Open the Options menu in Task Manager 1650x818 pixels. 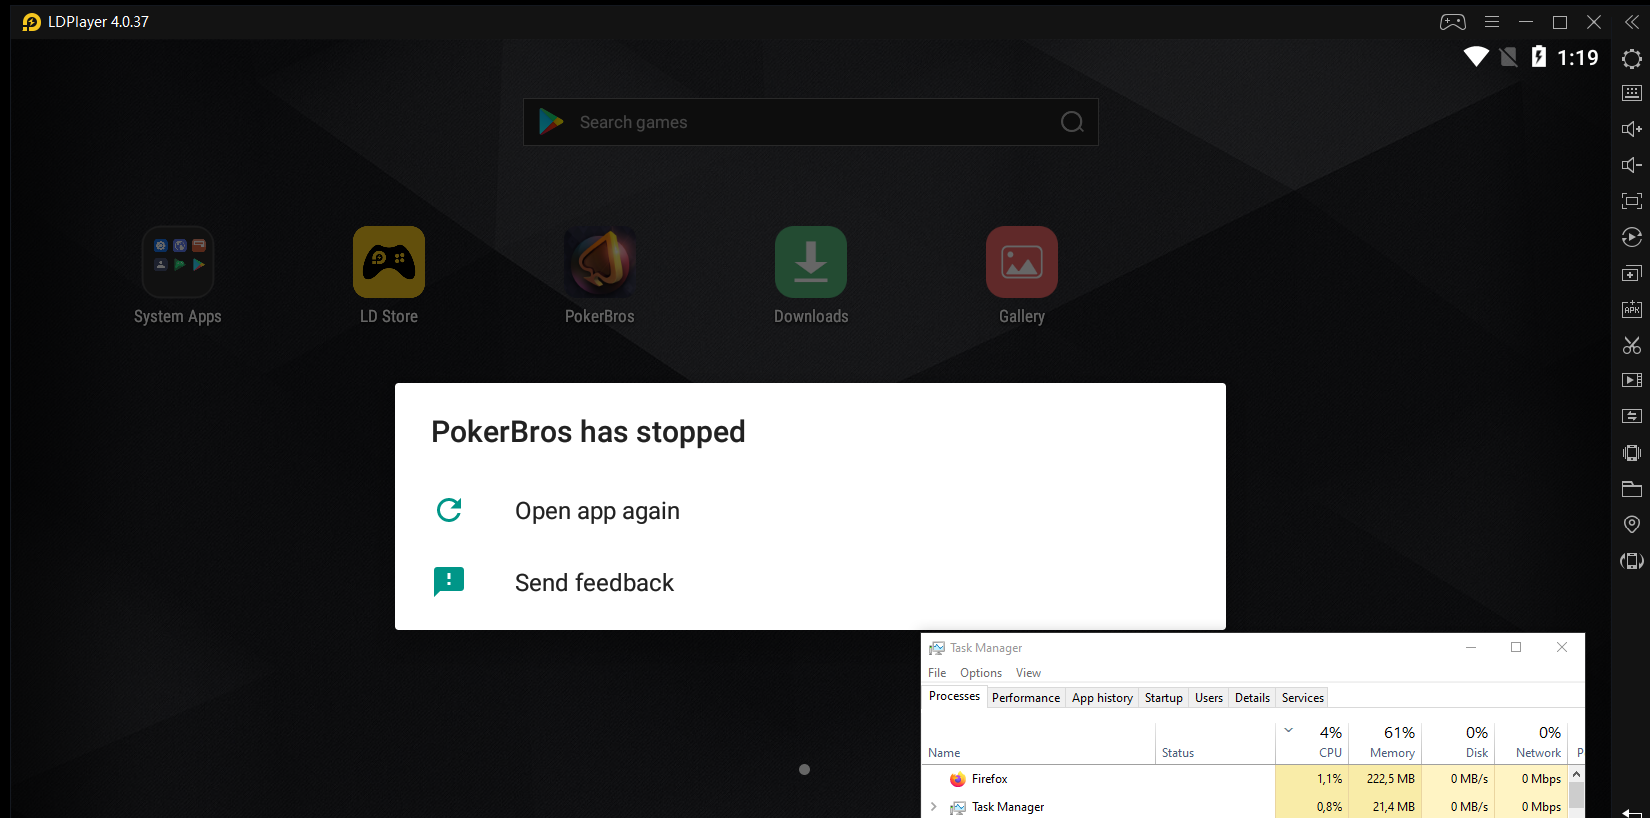coord(981,673)
